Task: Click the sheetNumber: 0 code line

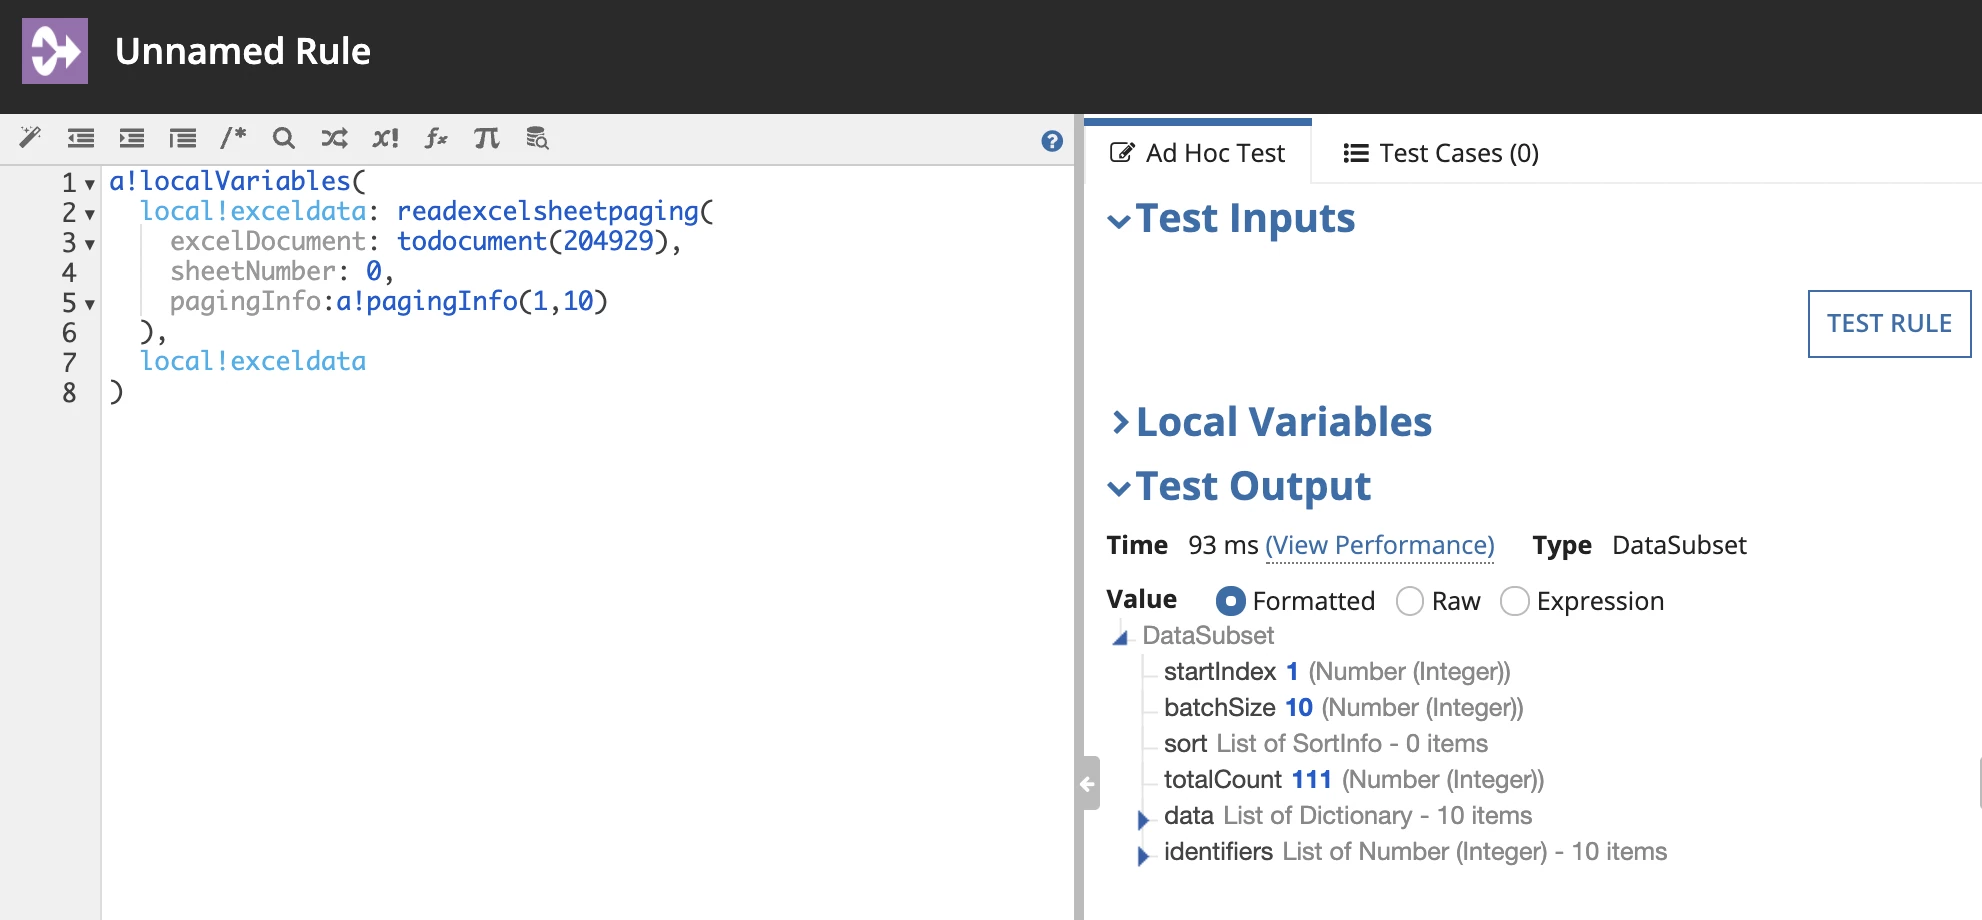Action: 281,271
